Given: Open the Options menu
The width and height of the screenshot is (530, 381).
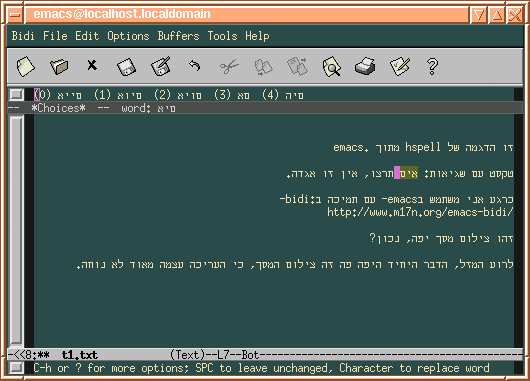Looking at the screenshot, I should point(128,36).
